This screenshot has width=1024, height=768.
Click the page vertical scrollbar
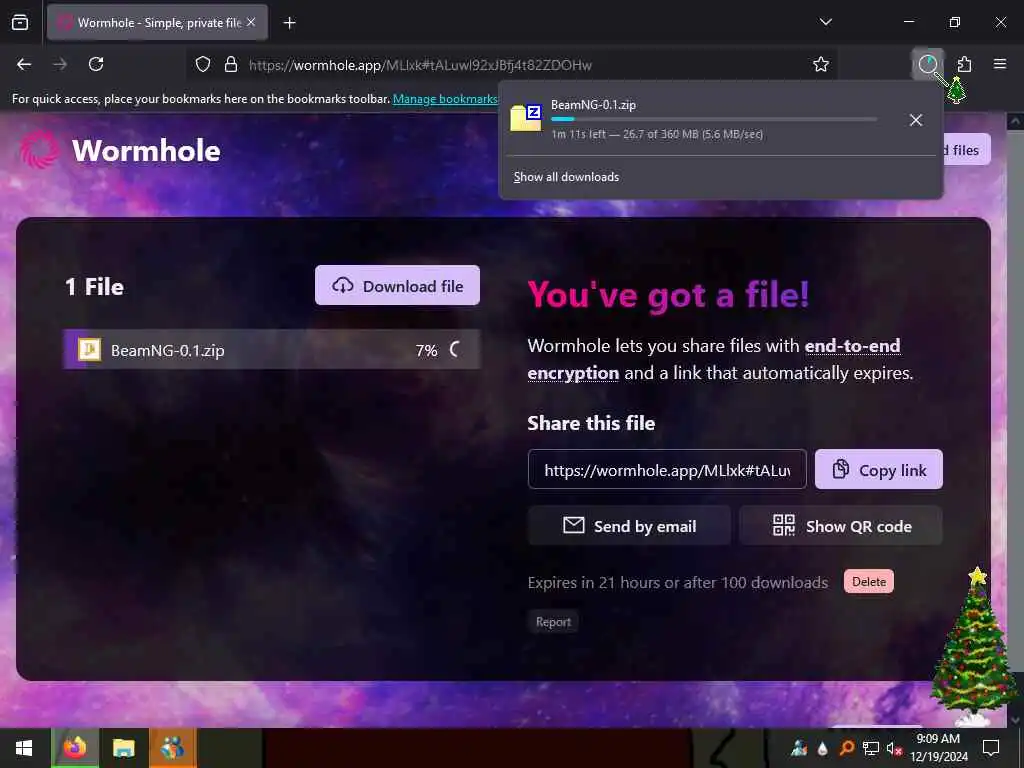pyautogui.click(x=1015, y=418)
